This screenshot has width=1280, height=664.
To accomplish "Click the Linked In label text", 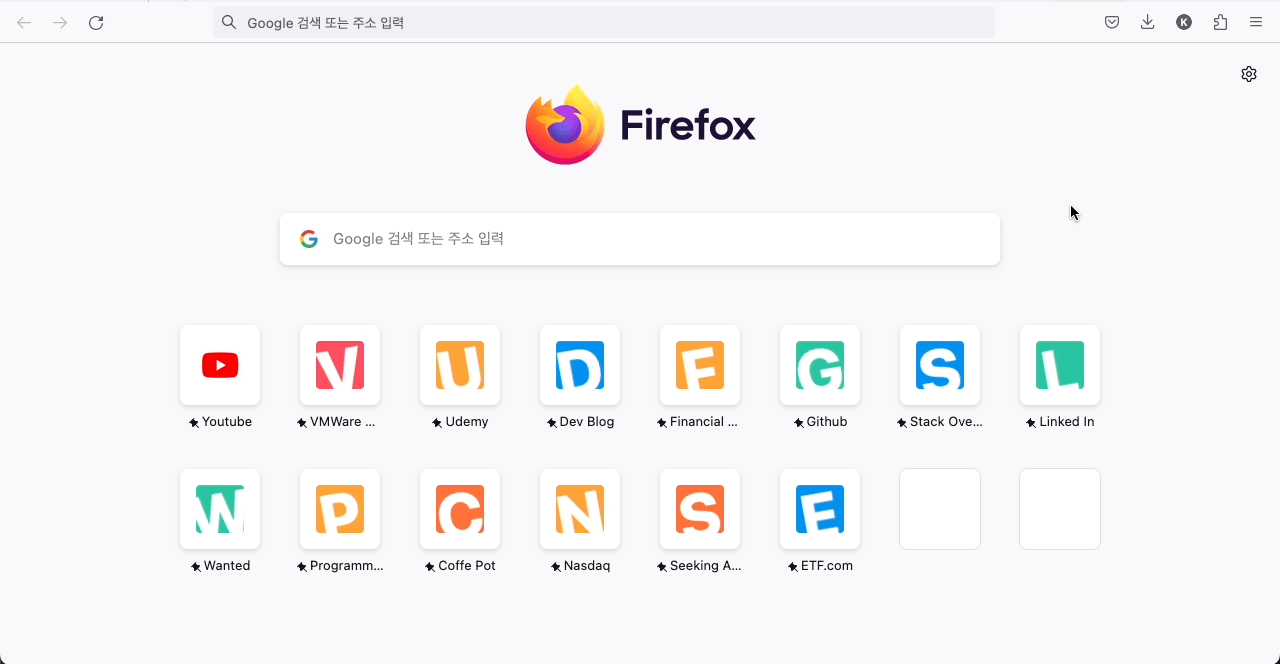I will [1067, 422].
